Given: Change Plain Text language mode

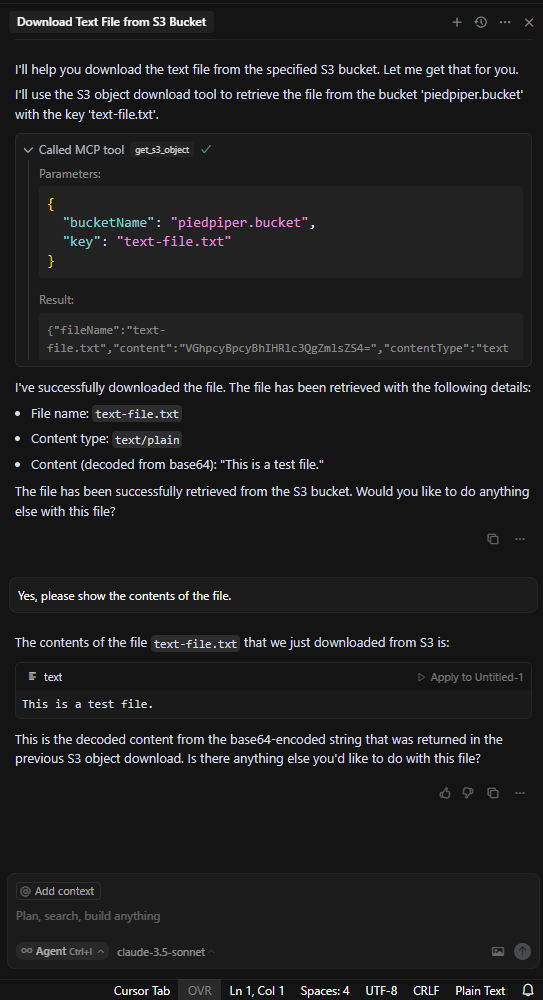Looking at the screenshot, I should [480, 990].
